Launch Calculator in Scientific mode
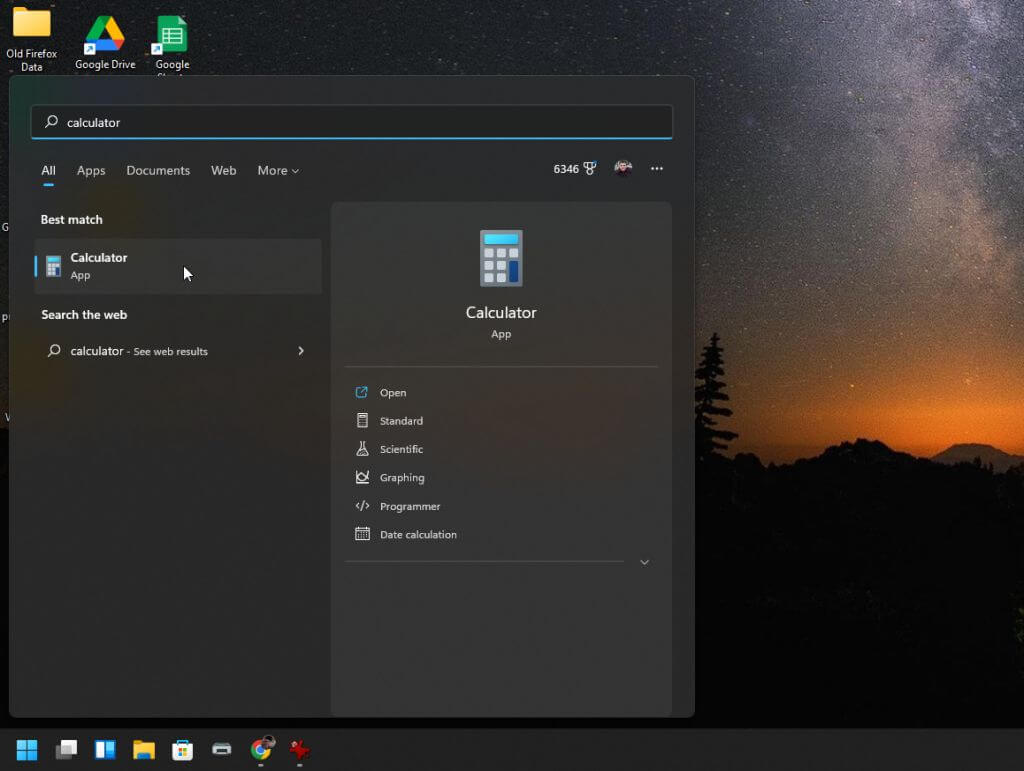 (x=401, y=450)
